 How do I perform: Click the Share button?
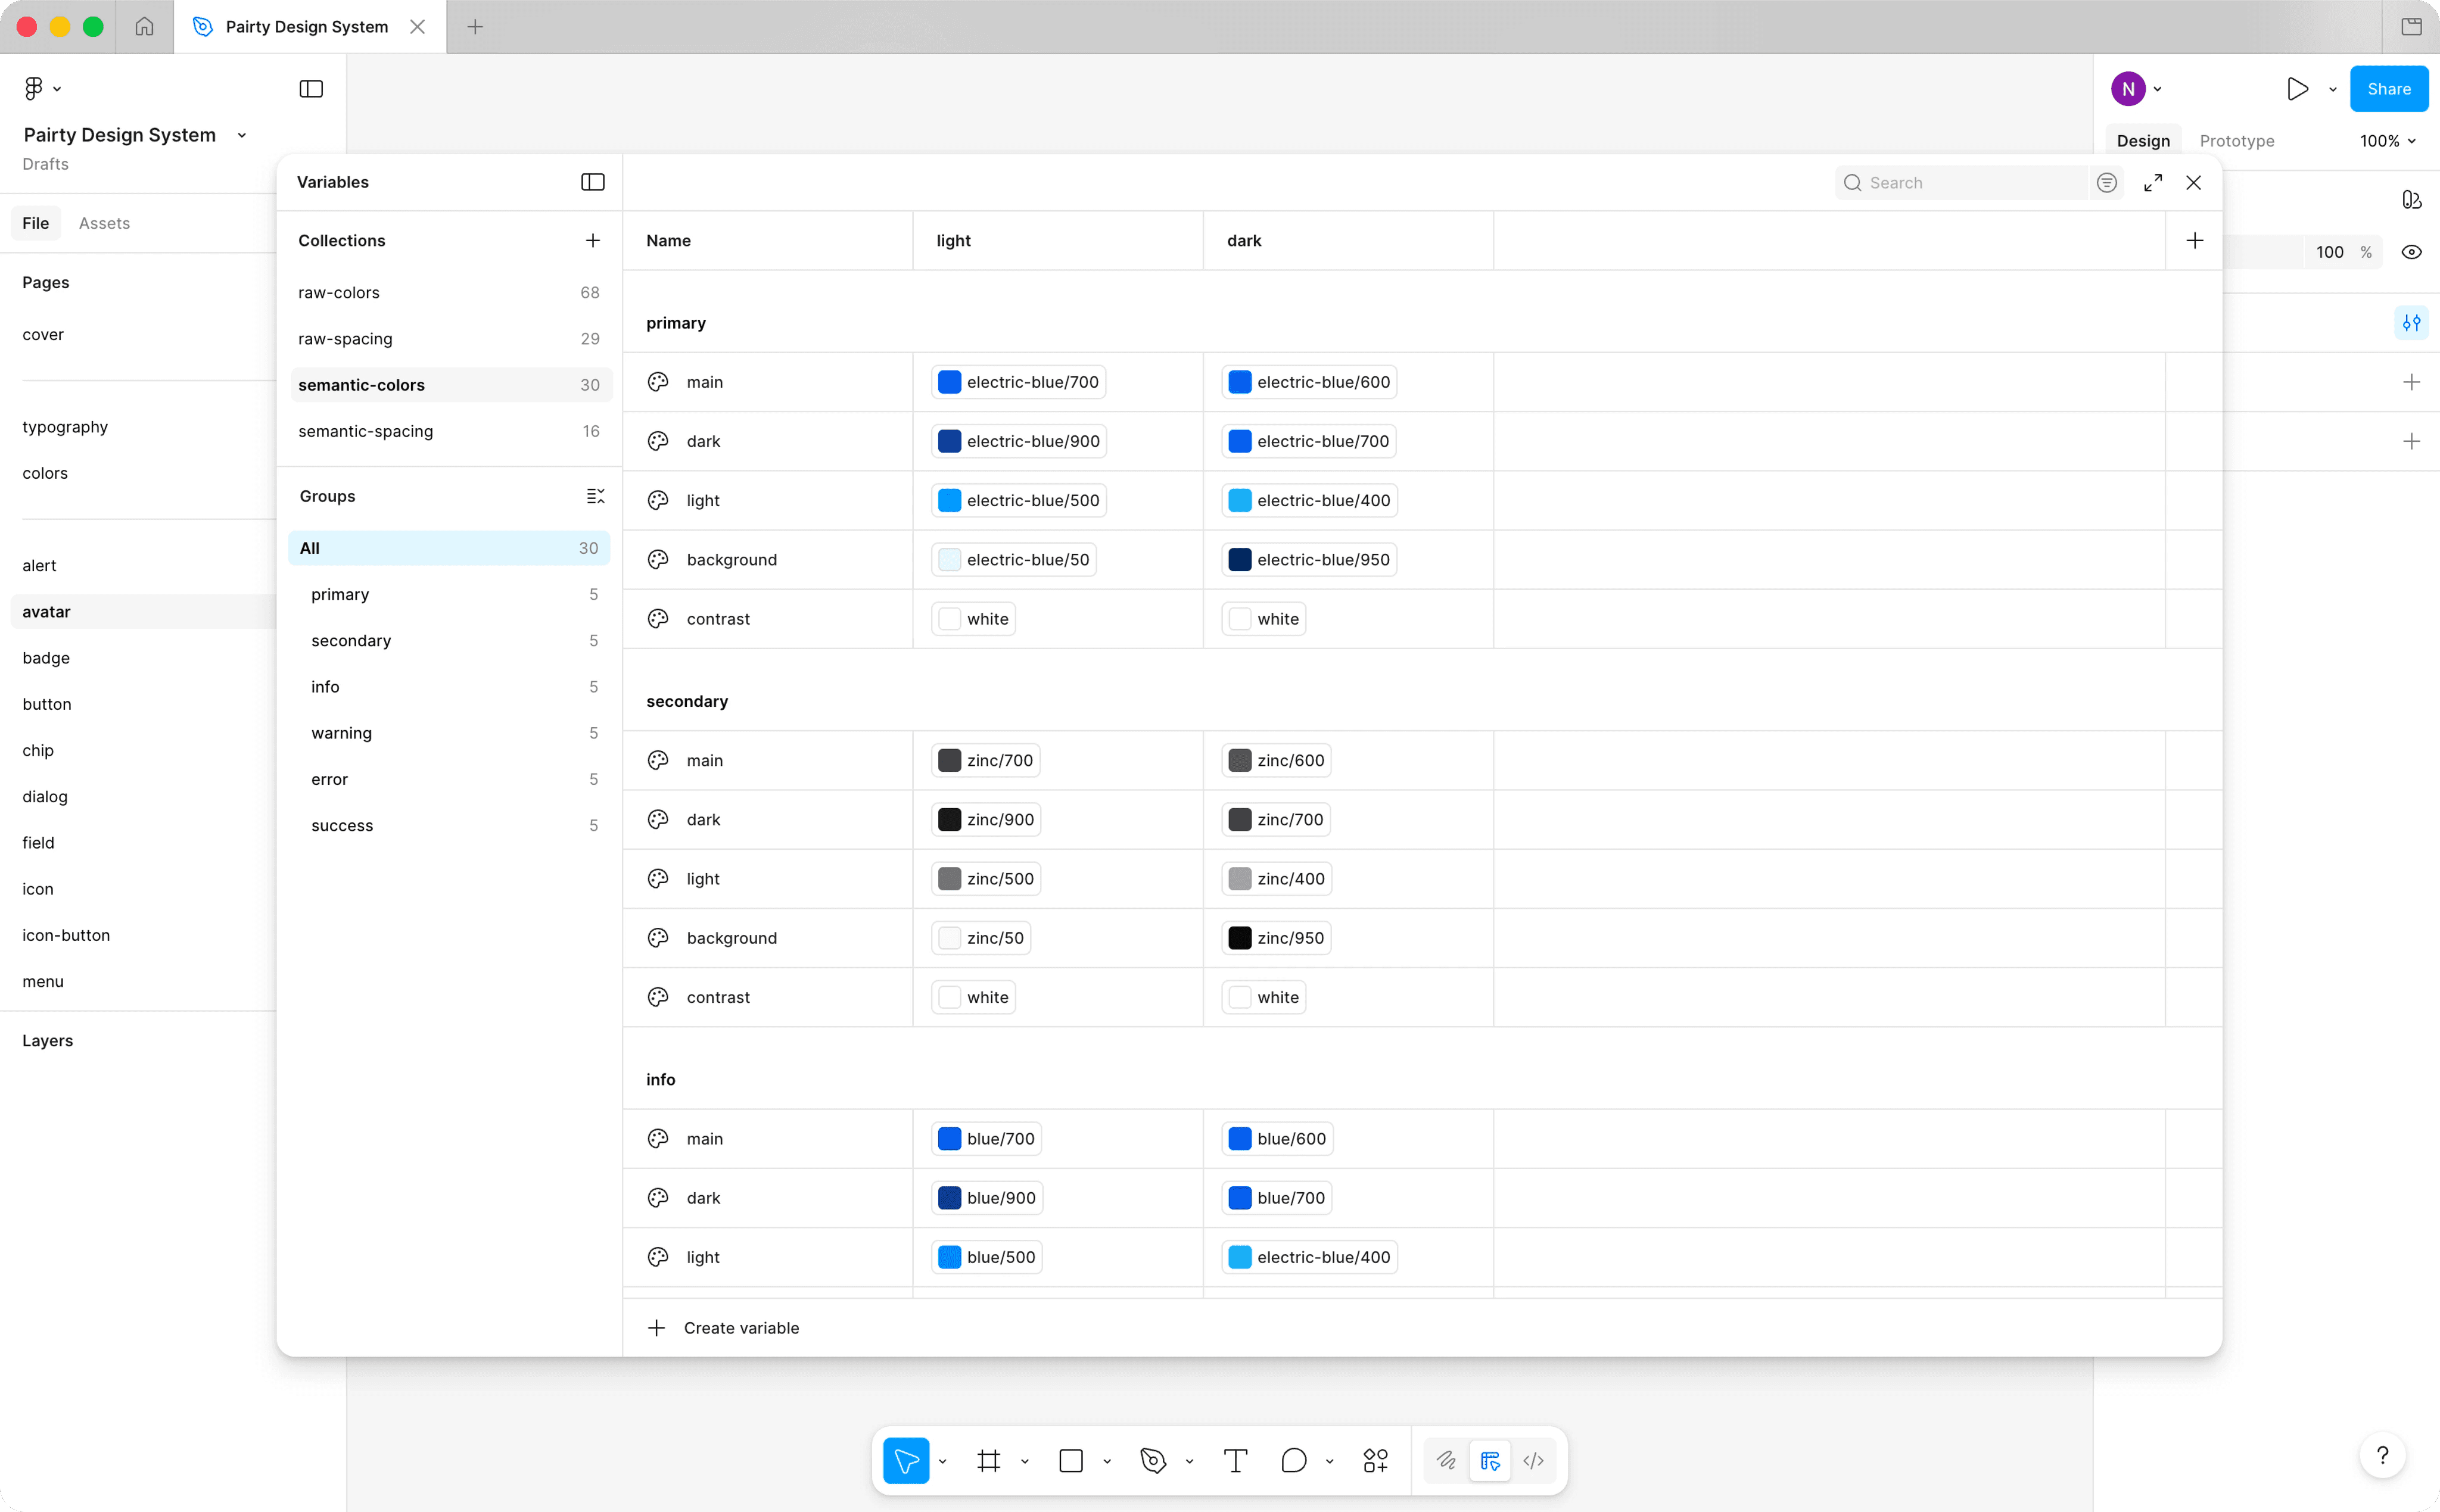coord(2388,89)
